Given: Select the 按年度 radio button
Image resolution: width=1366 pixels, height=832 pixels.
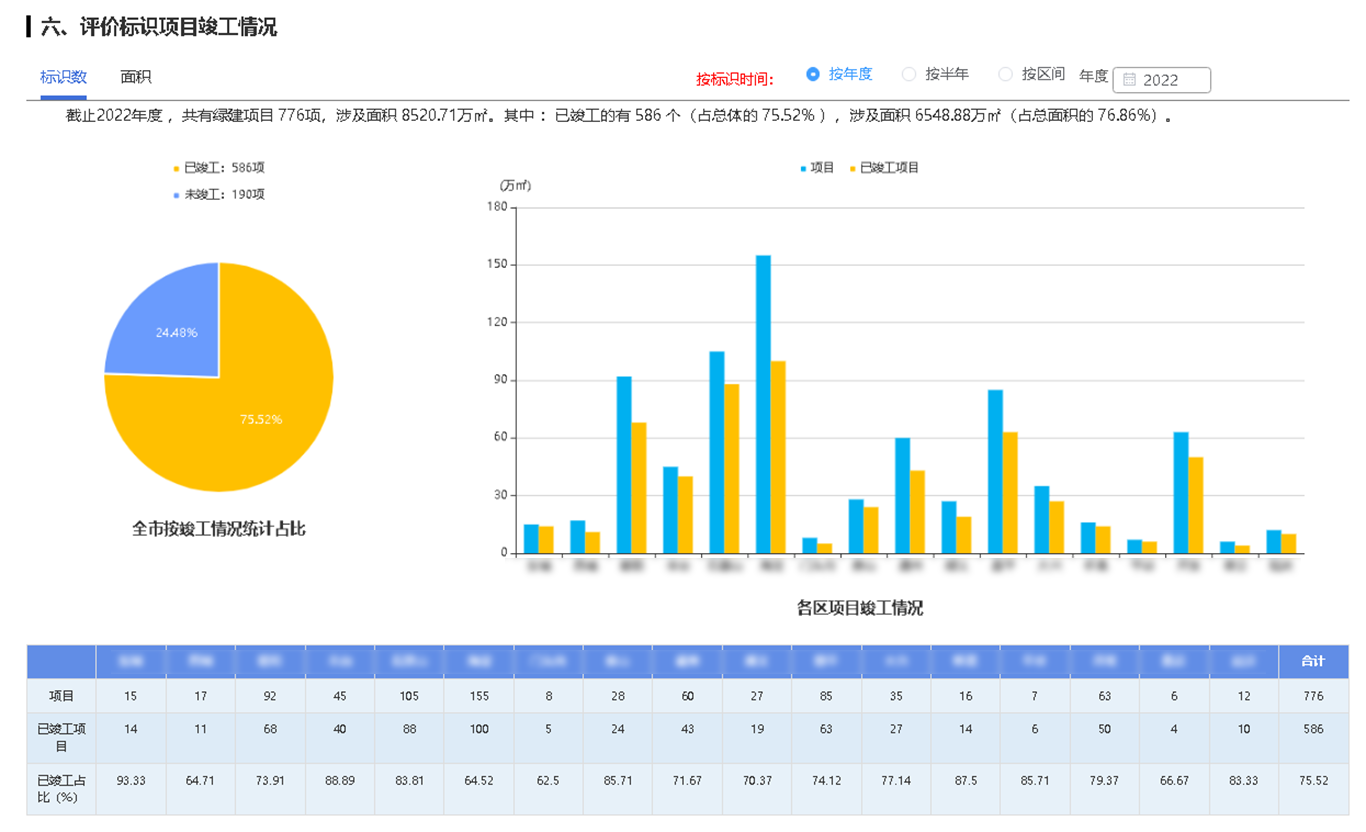Looking at the screenshot, I should [x=813, y=74].
